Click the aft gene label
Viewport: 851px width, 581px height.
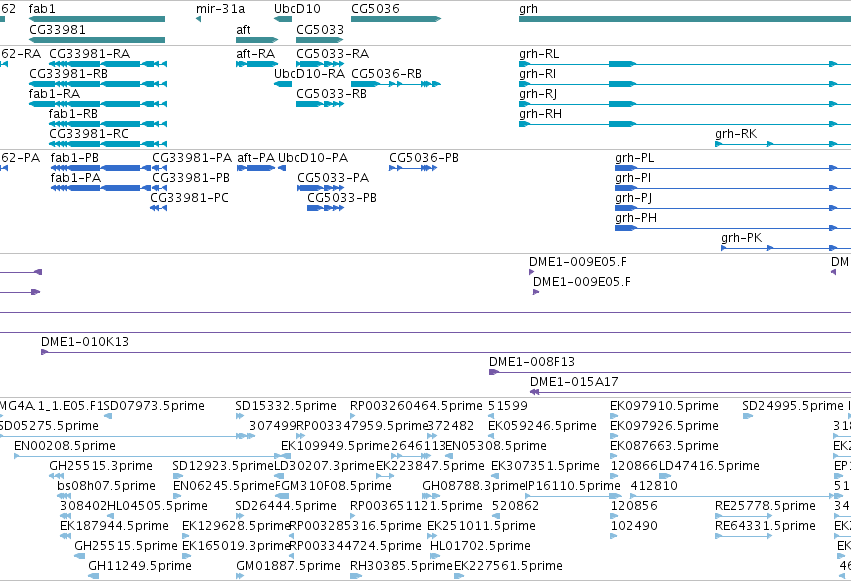[243, 29]
